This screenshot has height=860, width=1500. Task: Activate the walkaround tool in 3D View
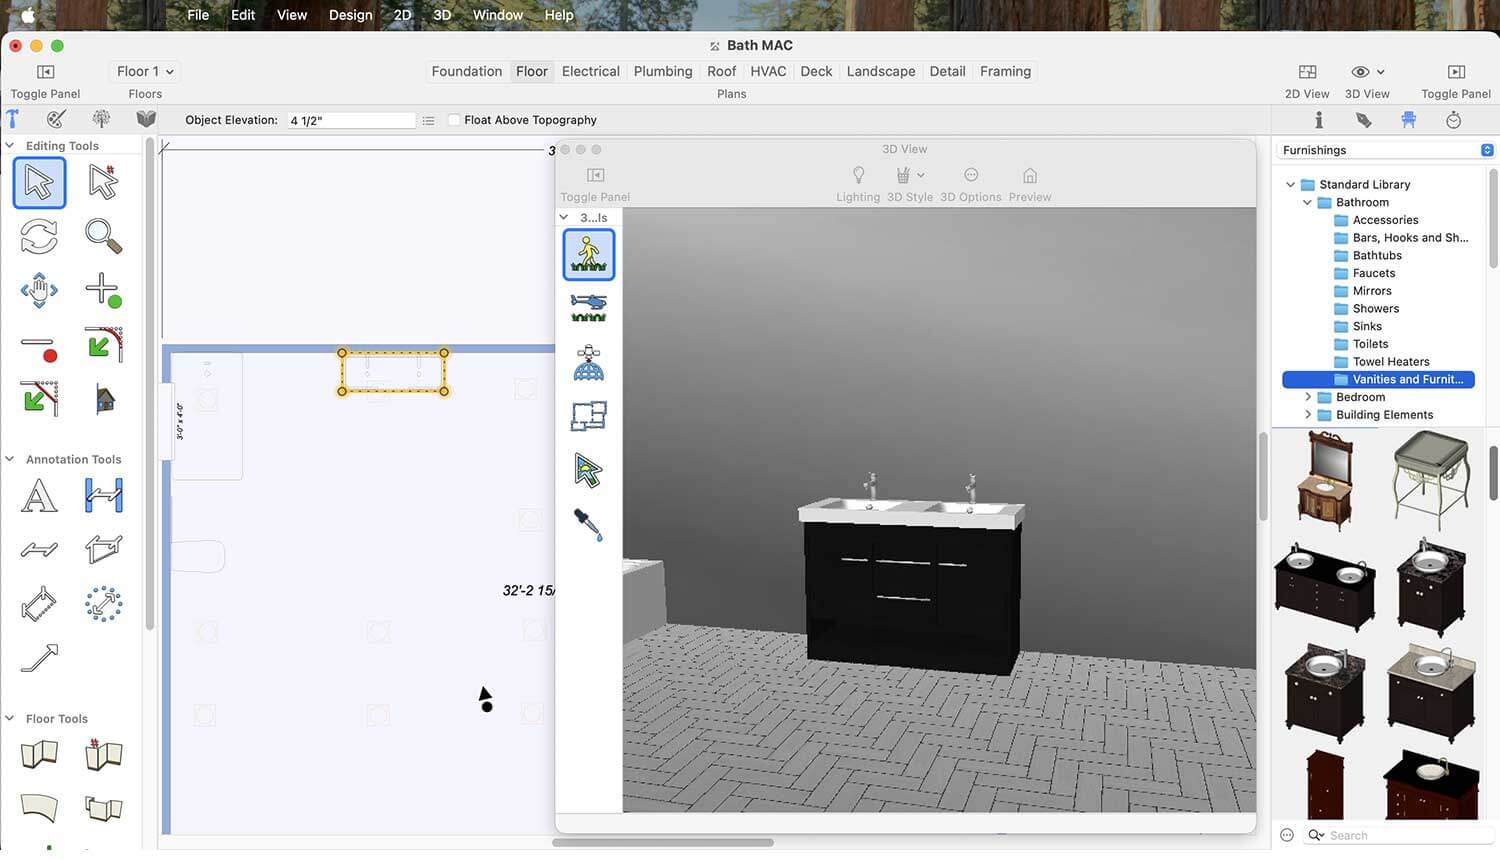pos(588,255)
